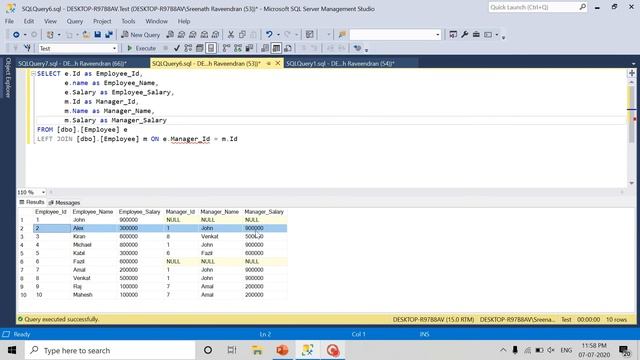Click the Cancel Executing Query icon
This screenshot has width=640, height=360.
(x=165, y=48)
